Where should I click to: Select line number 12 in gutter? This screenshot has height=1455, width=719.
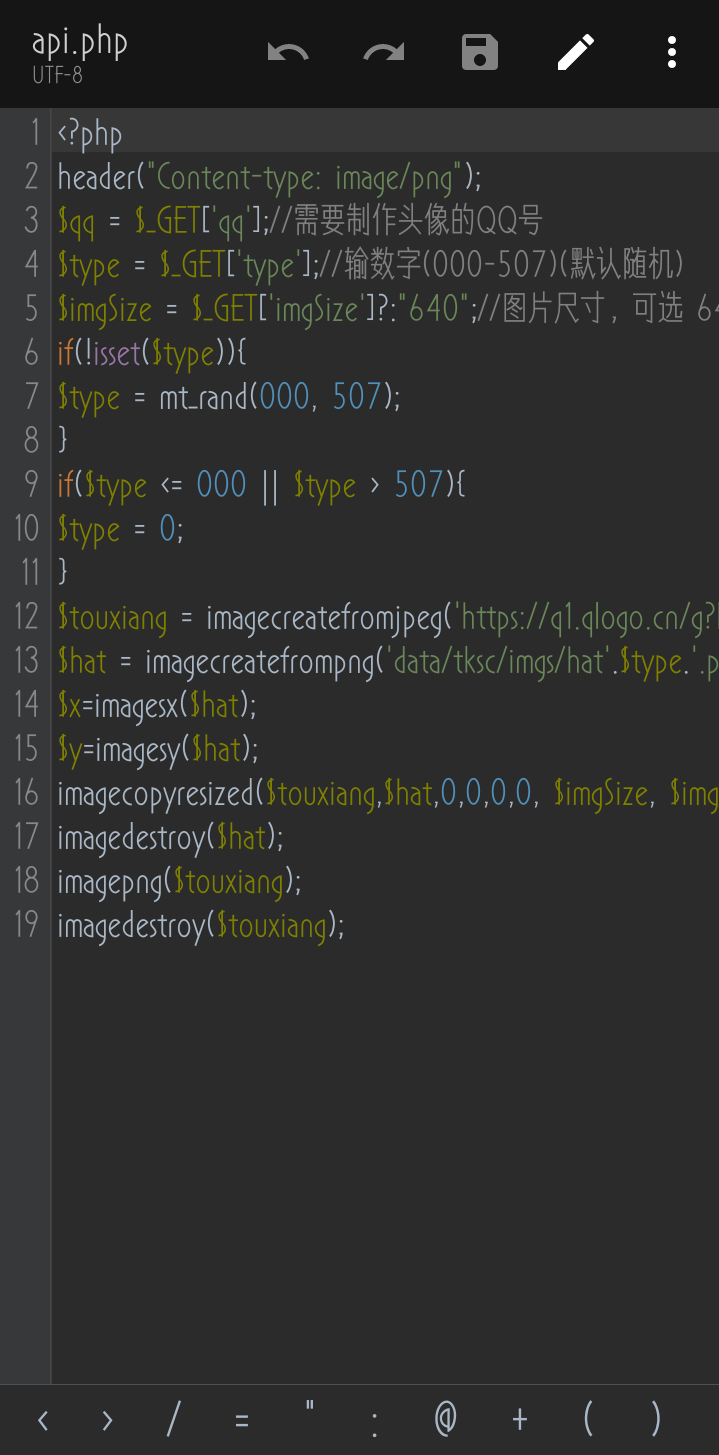coord(26,617)
